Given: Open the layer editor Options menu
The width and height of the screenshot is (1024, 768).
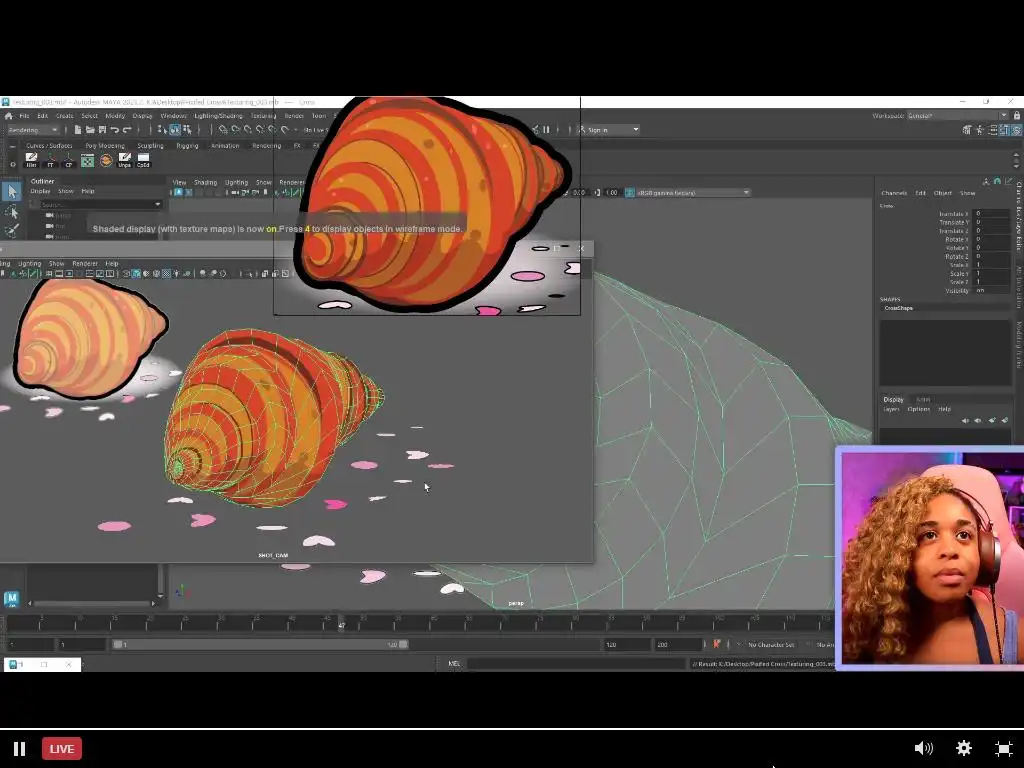Looking at the screenshot, I should point(918,409).
